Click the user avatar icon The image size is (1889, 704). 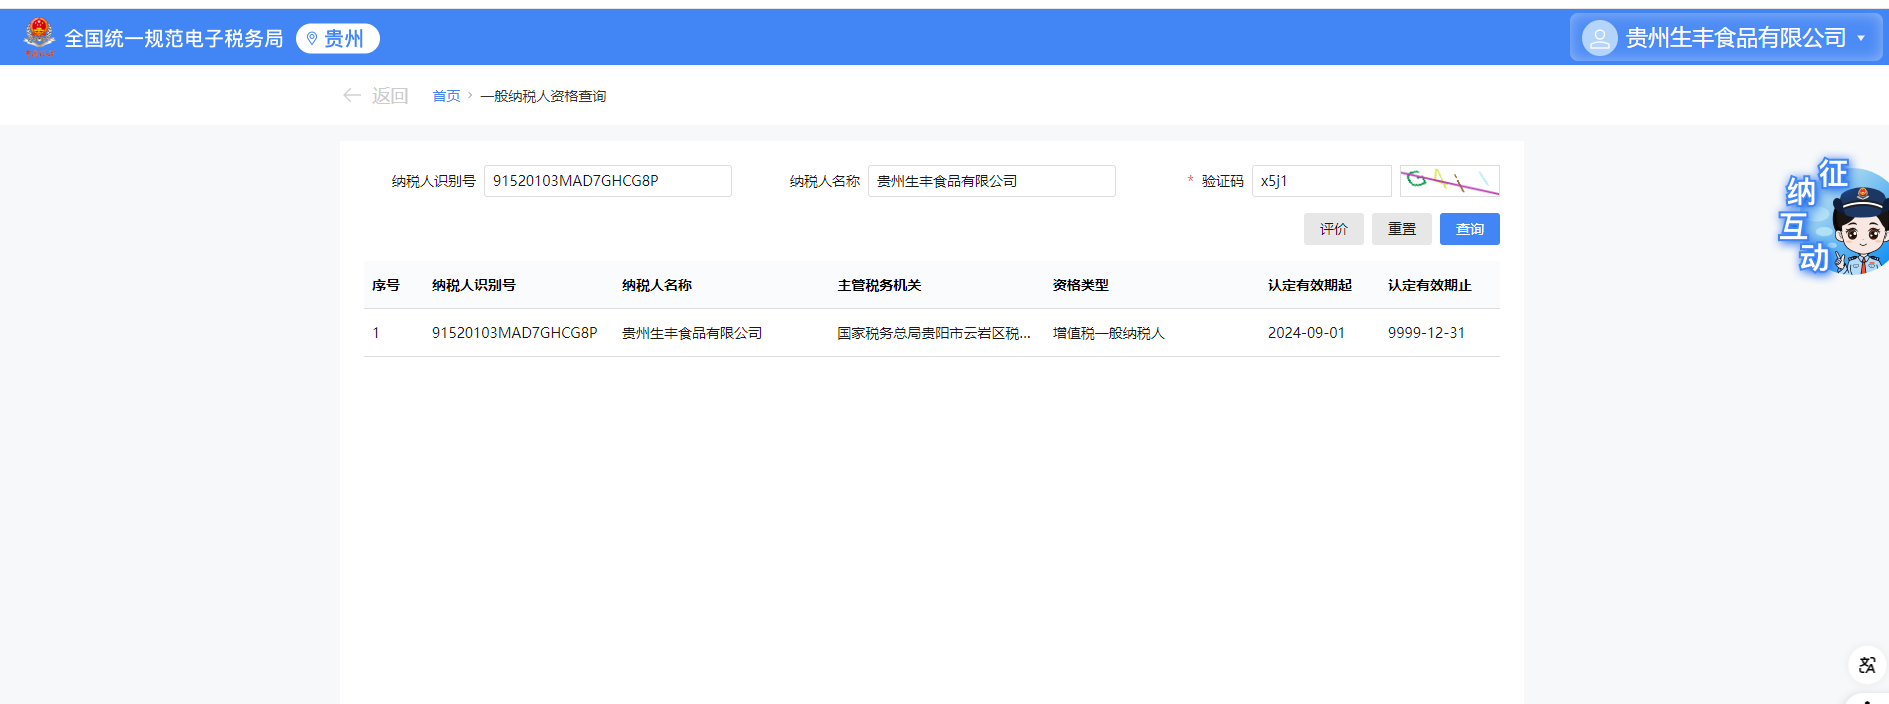1599,38
